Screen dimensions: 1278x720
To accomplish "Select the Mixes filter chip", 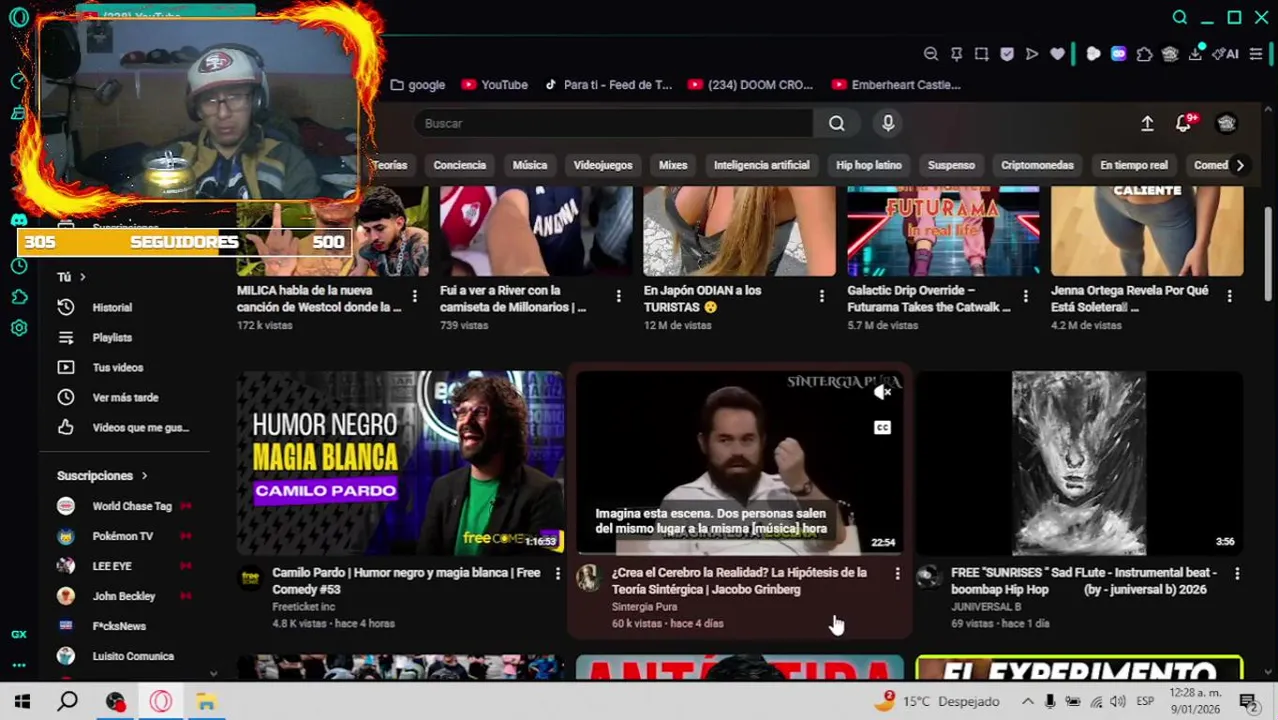I will [x=673, y=165].
